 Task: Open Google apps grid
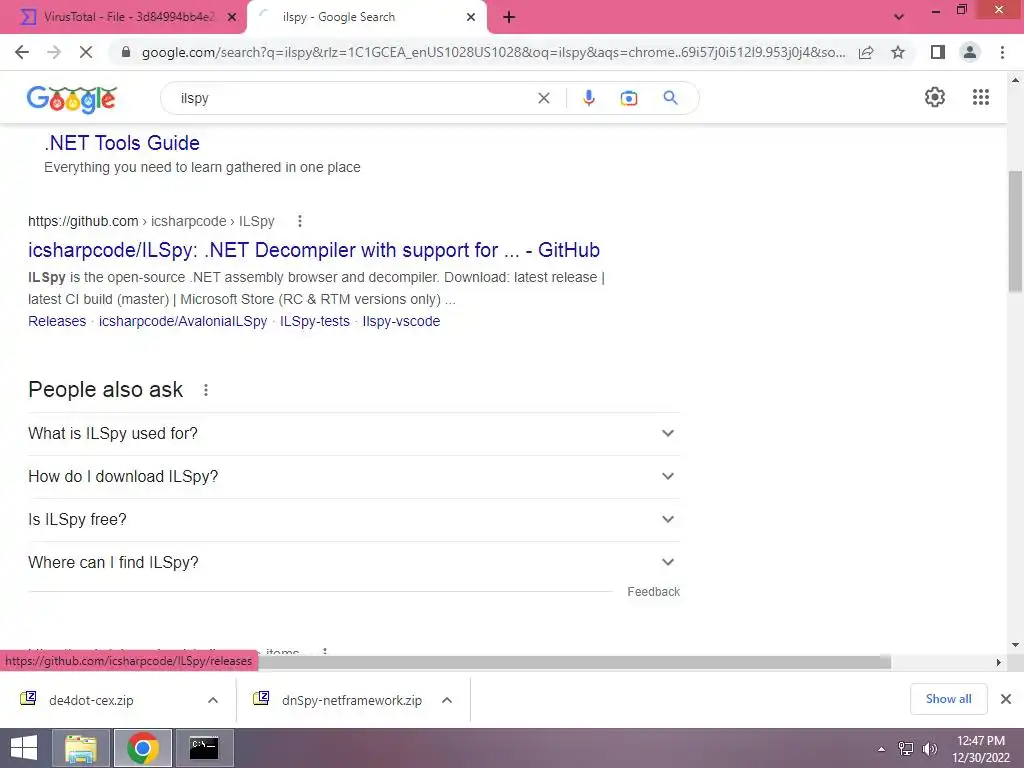[x=980, y=97]
